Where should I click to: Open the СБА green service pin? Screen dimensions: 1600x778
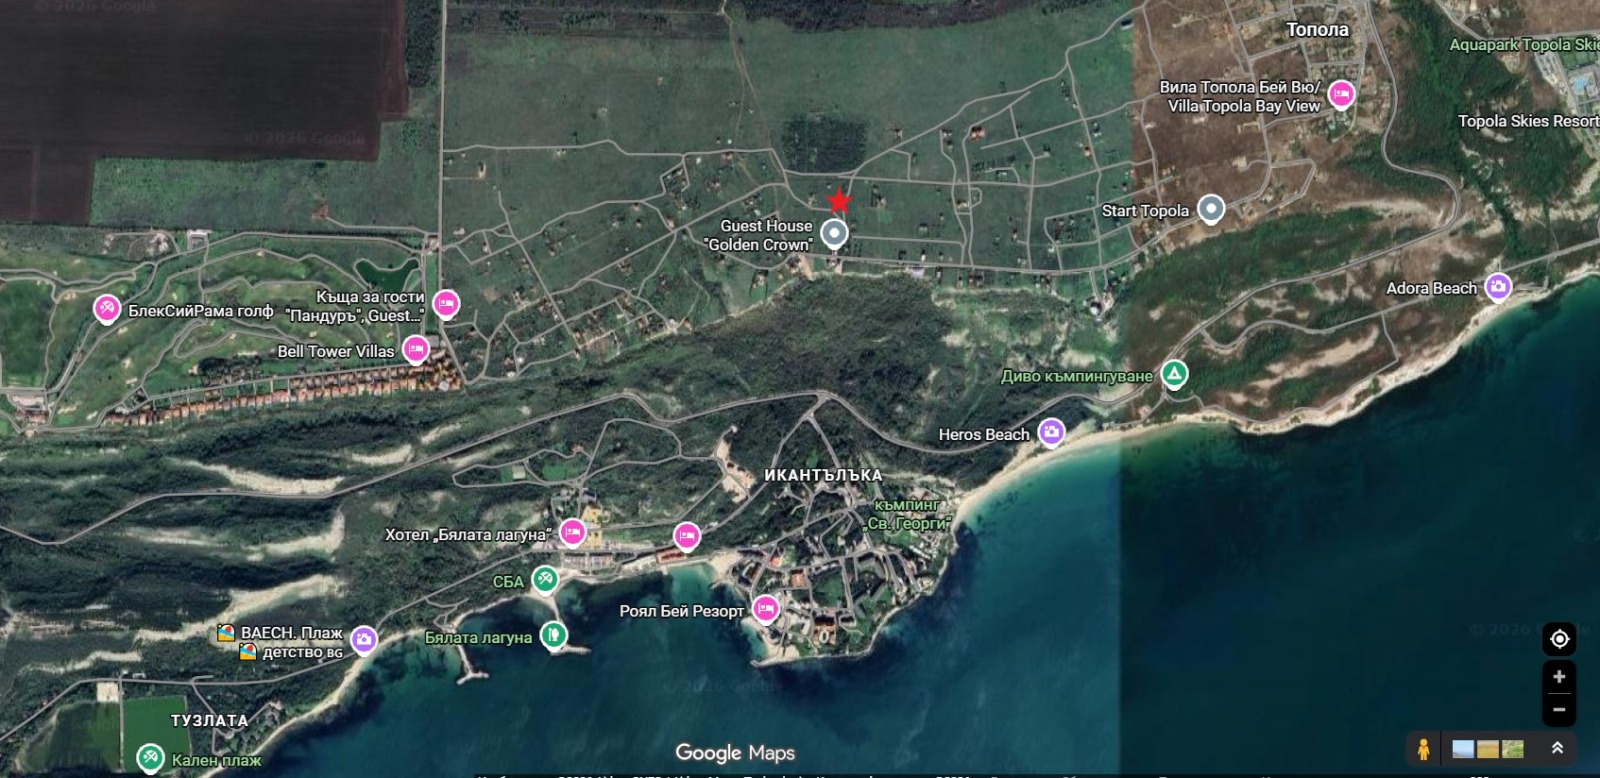(x=544, y=579)
